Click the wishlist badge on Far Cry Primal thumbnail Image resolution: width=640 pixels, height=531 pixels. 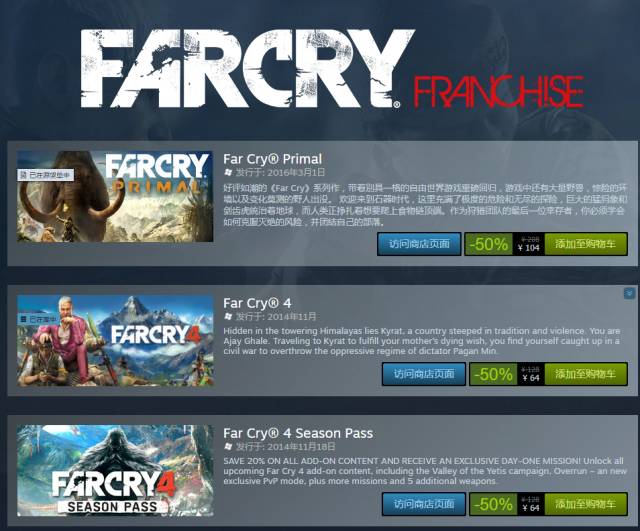45,175
